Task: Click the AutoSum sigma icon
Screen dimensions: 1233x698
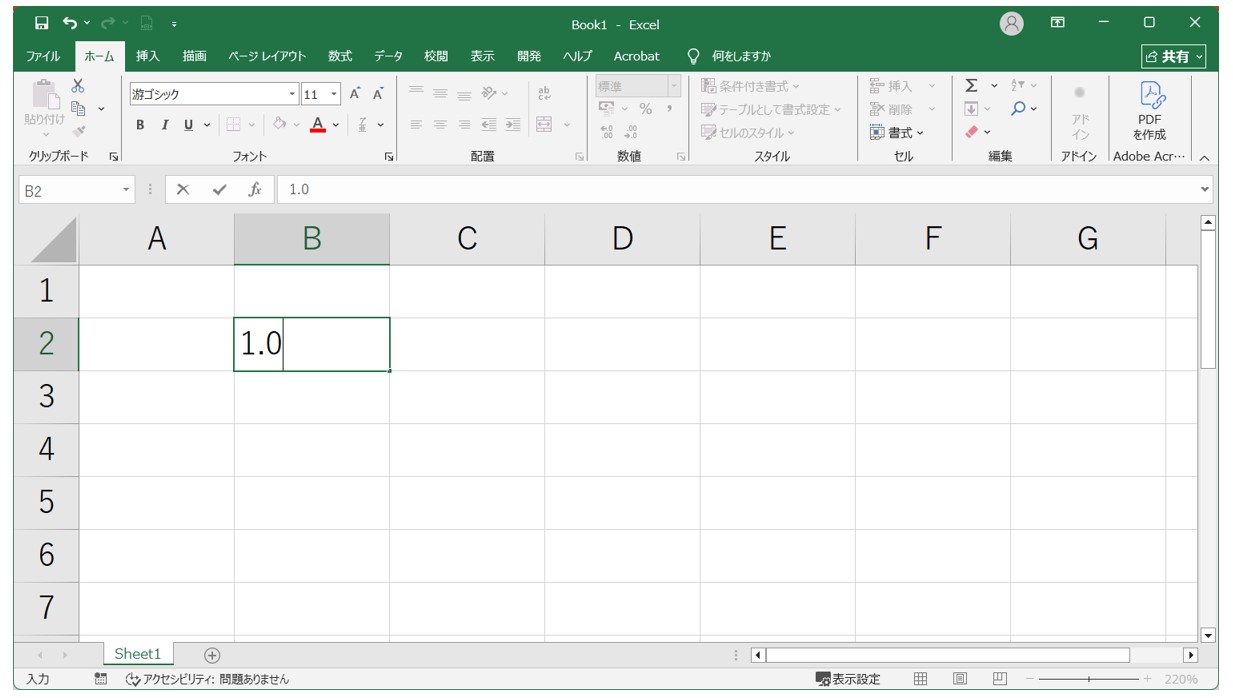Action: 971,86
